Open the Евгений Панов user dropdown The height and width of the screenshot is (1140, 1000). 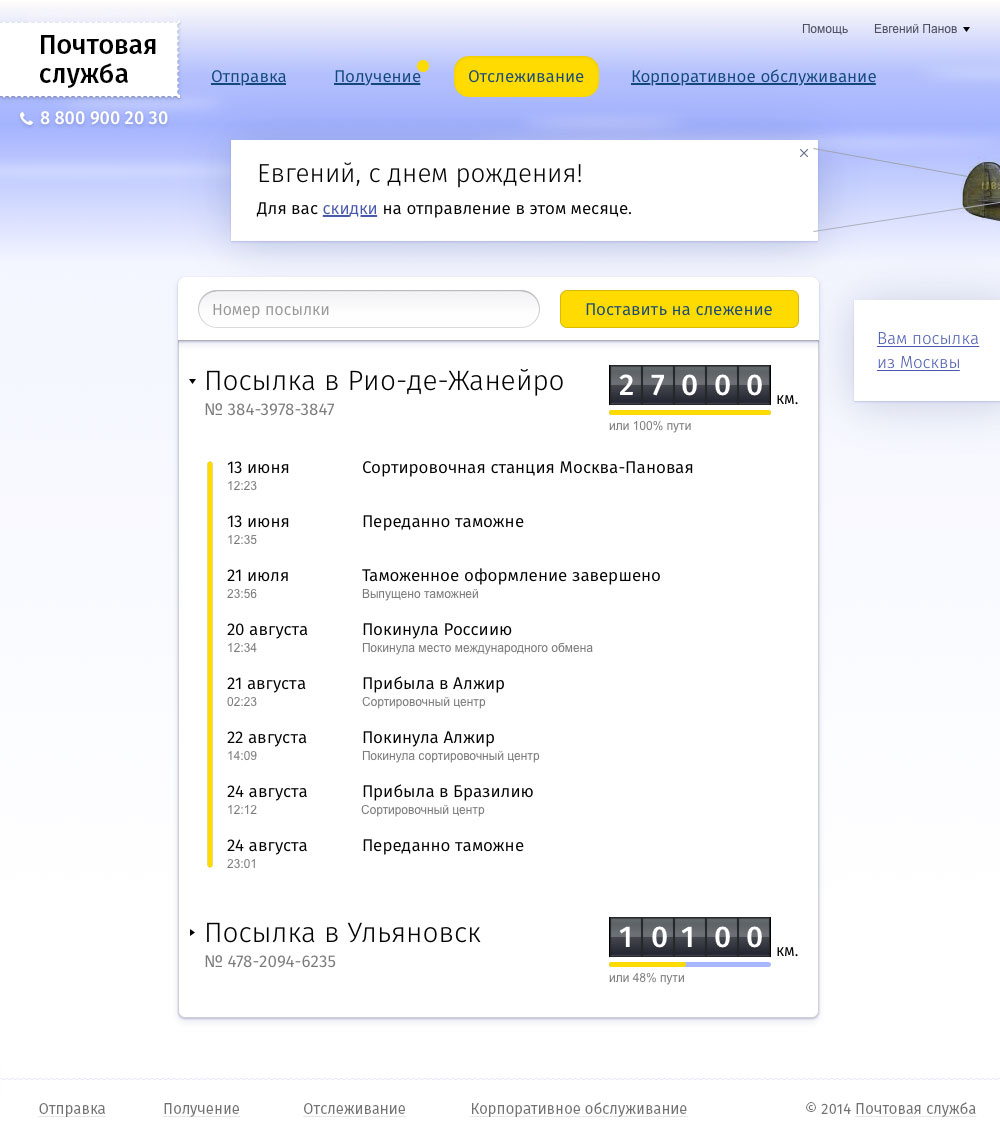[x=921, y=29]
